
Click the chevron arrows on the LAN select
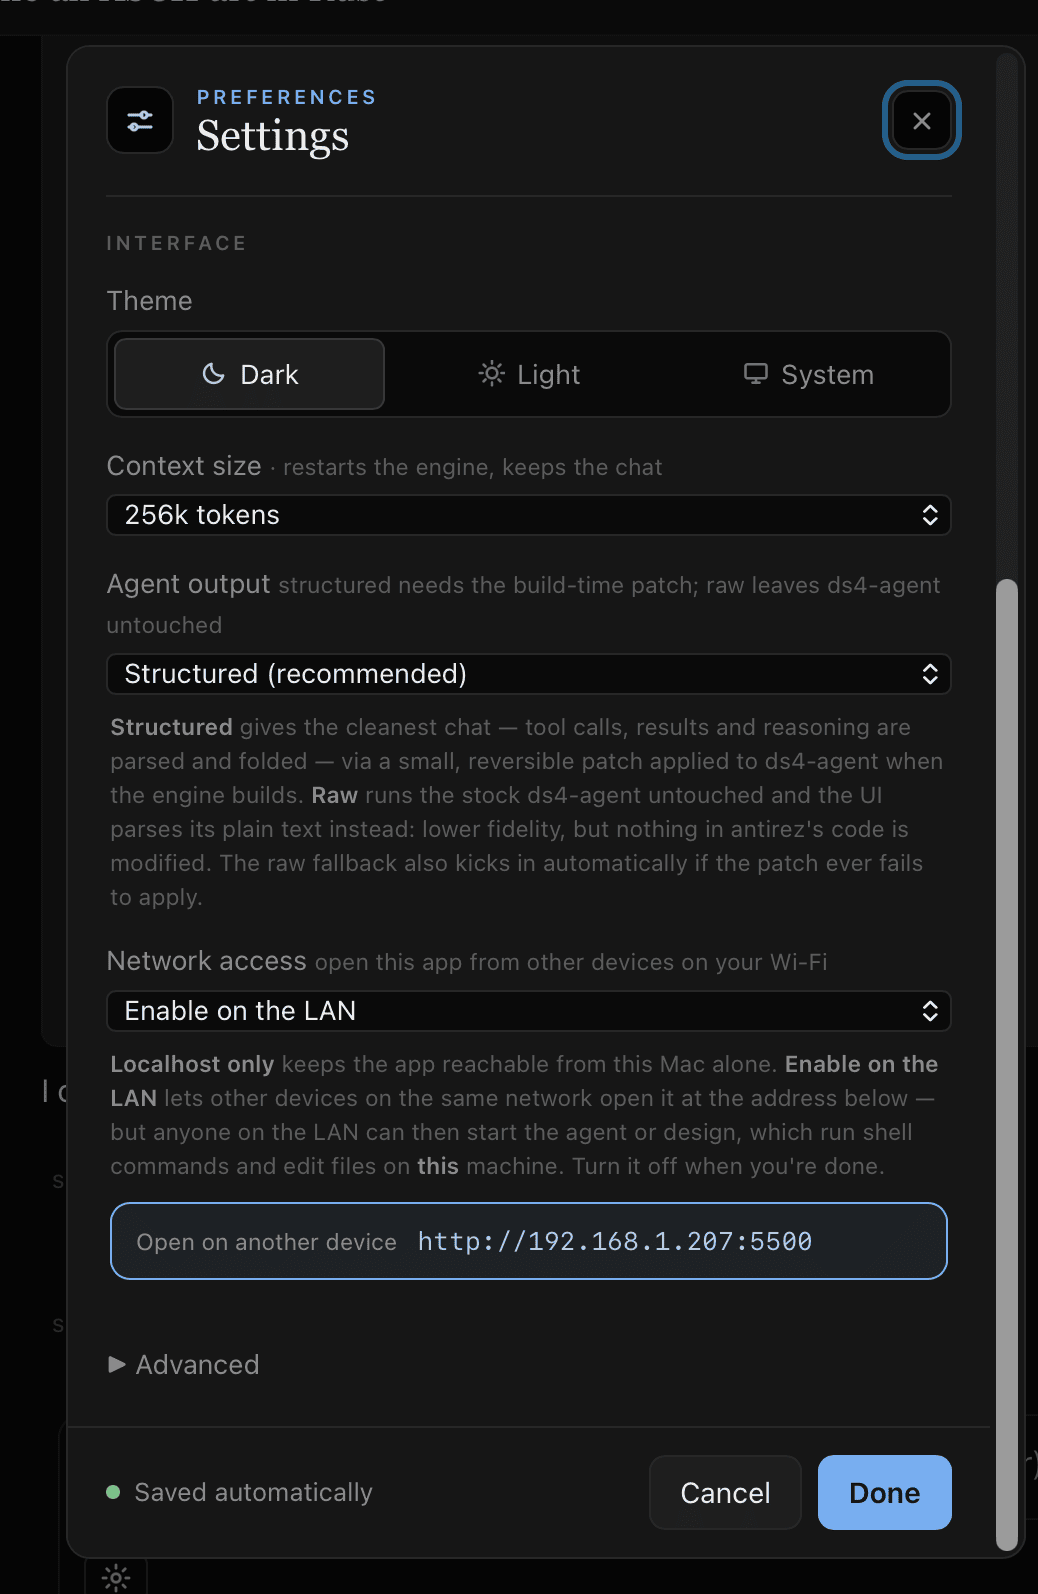(x=930, y=1011)
